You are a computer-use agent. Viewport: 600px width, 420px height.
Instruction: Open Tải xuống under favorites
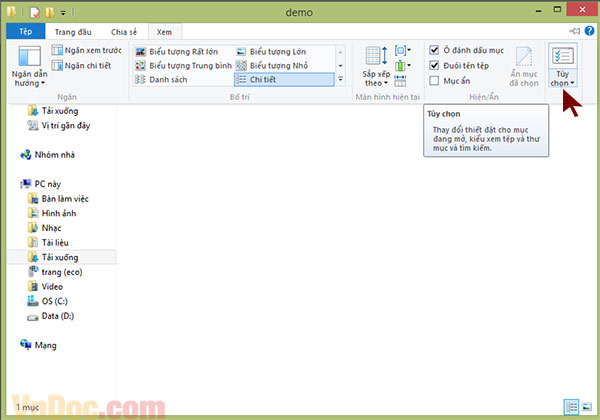pyautogui.click(x=54, y=111)
